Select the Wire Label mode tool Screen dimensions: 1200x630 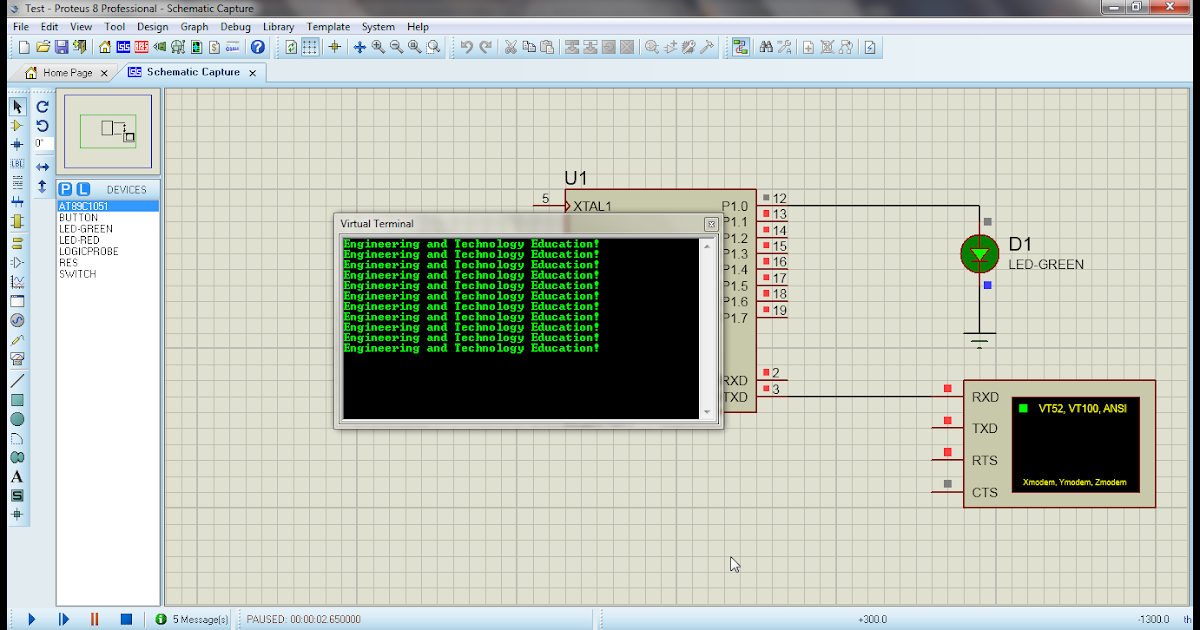coord(17,163)
